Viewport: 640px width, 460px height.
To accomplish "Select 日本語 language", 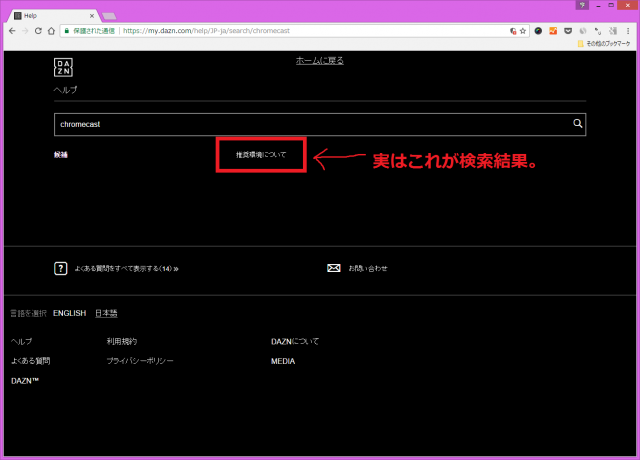I will [106, 313].
